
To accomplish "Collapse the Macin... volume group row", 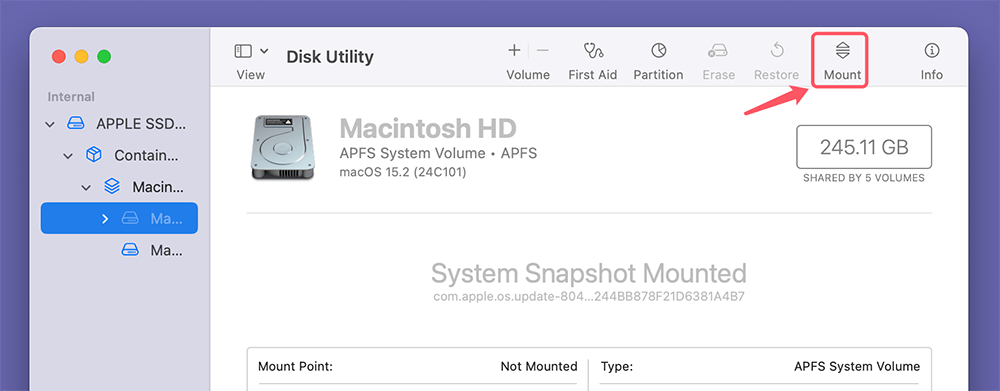I will pos(86,187).
